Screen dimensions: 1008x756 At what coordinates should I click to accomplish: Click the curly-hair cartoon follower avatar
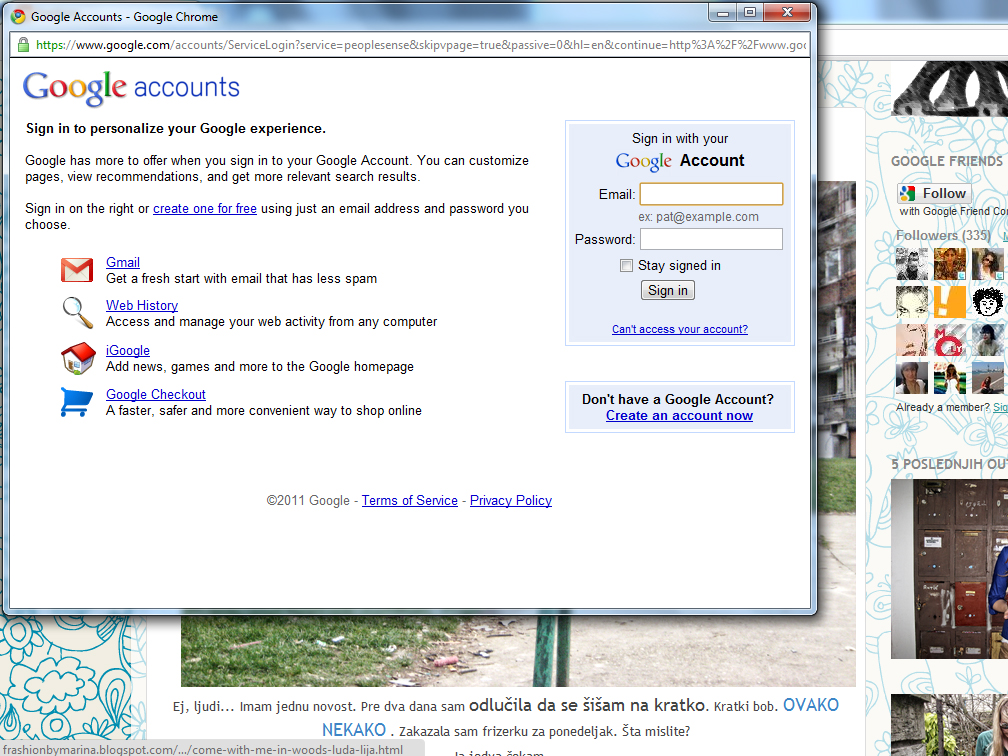tap(987, 302)
